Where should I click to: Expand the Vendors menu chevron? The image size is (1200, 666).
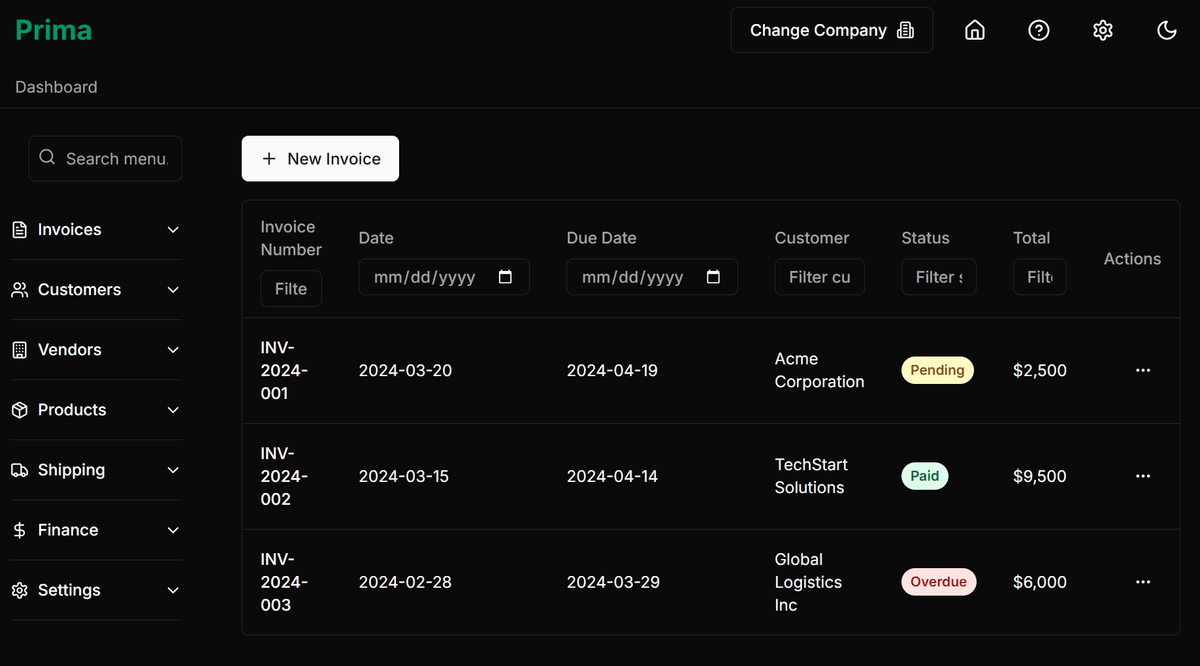tap(173, 350)
